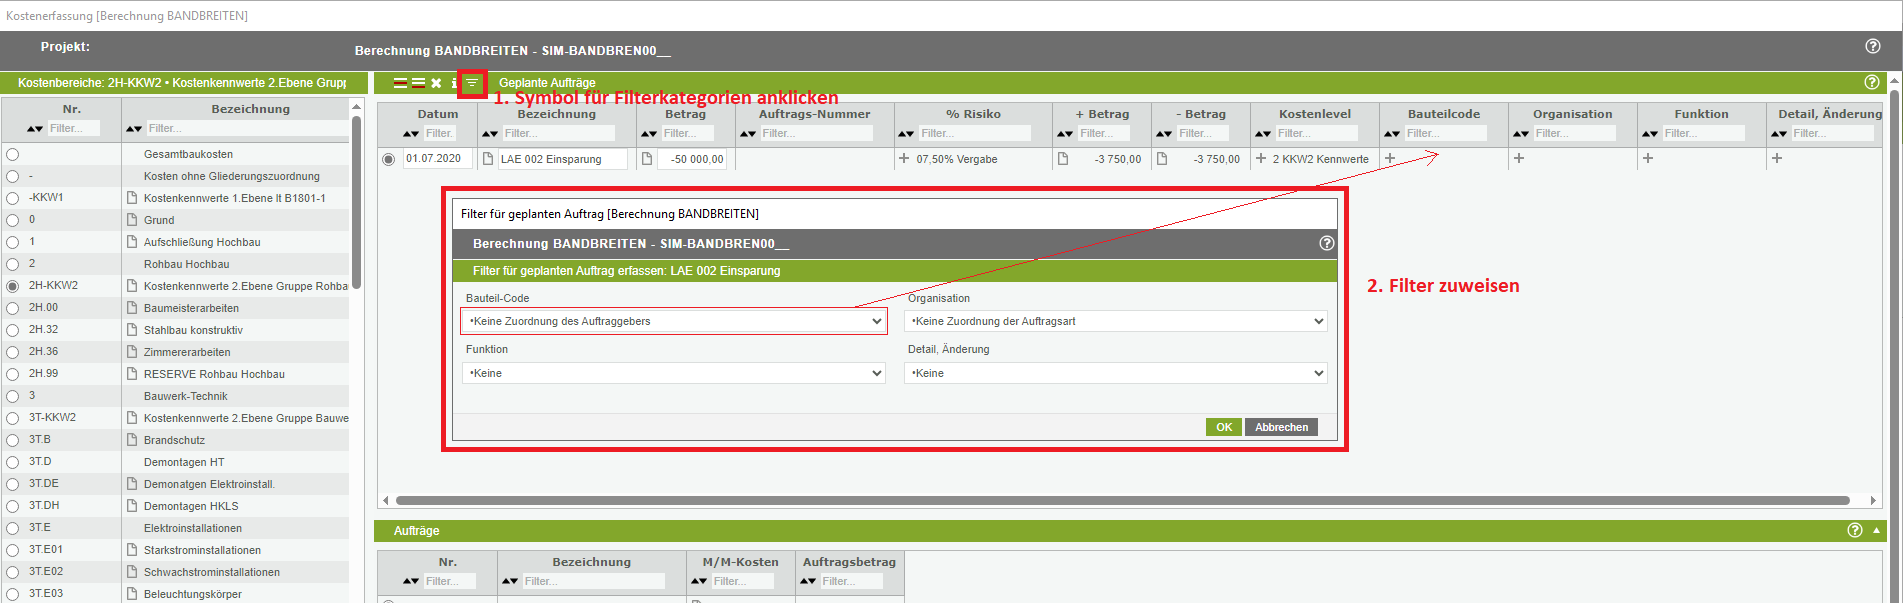Open the Bauteil-Code dropdown
The width and height of the screenshot is (1903, 603).
click(x=674, y=321)
